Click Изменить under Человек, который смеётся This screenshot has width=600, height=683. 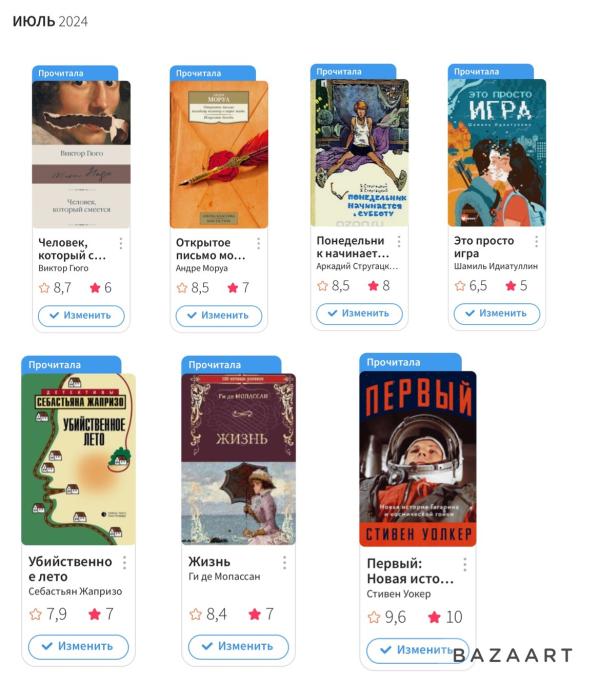pos(81,315)
